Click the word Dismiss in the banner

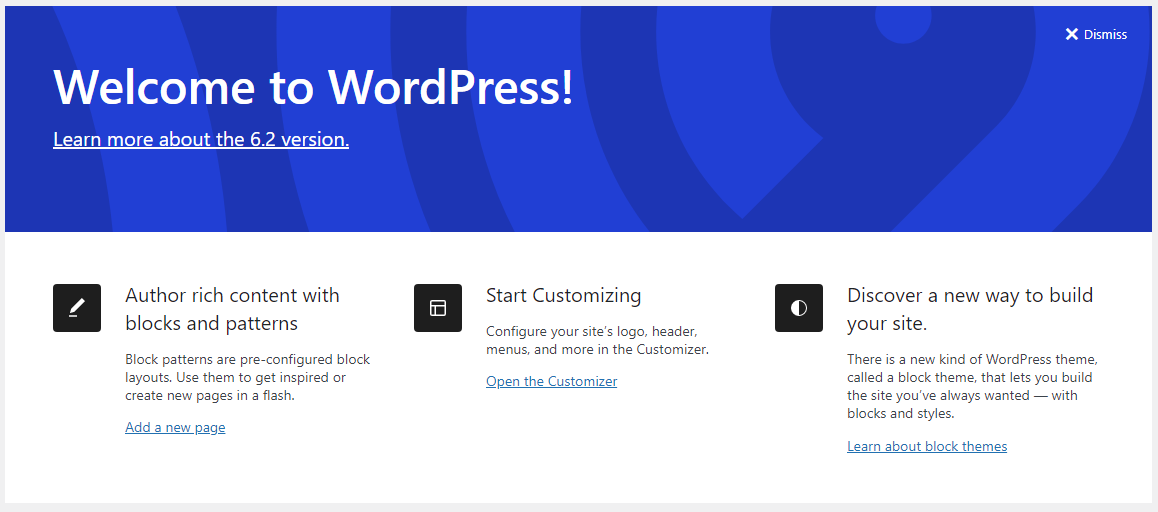pos(1105,35)
